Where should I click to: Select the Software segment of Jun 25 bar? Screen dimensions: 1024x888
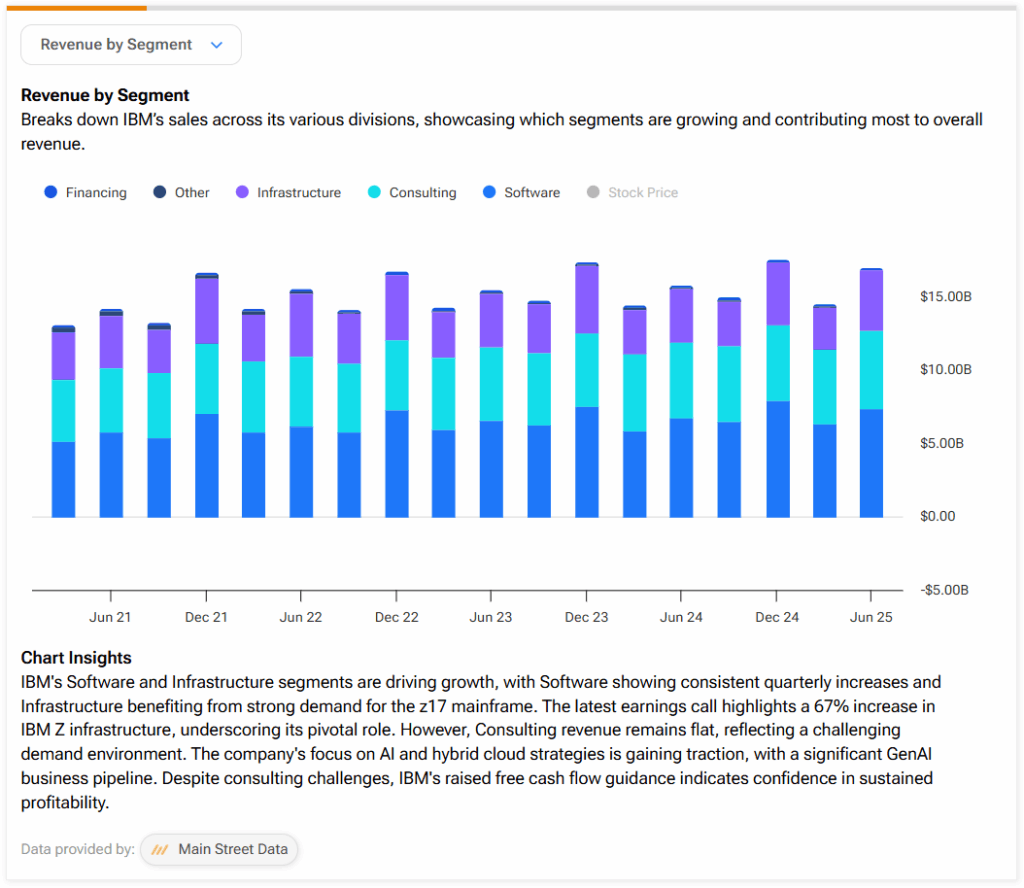(x=871, y=463)
